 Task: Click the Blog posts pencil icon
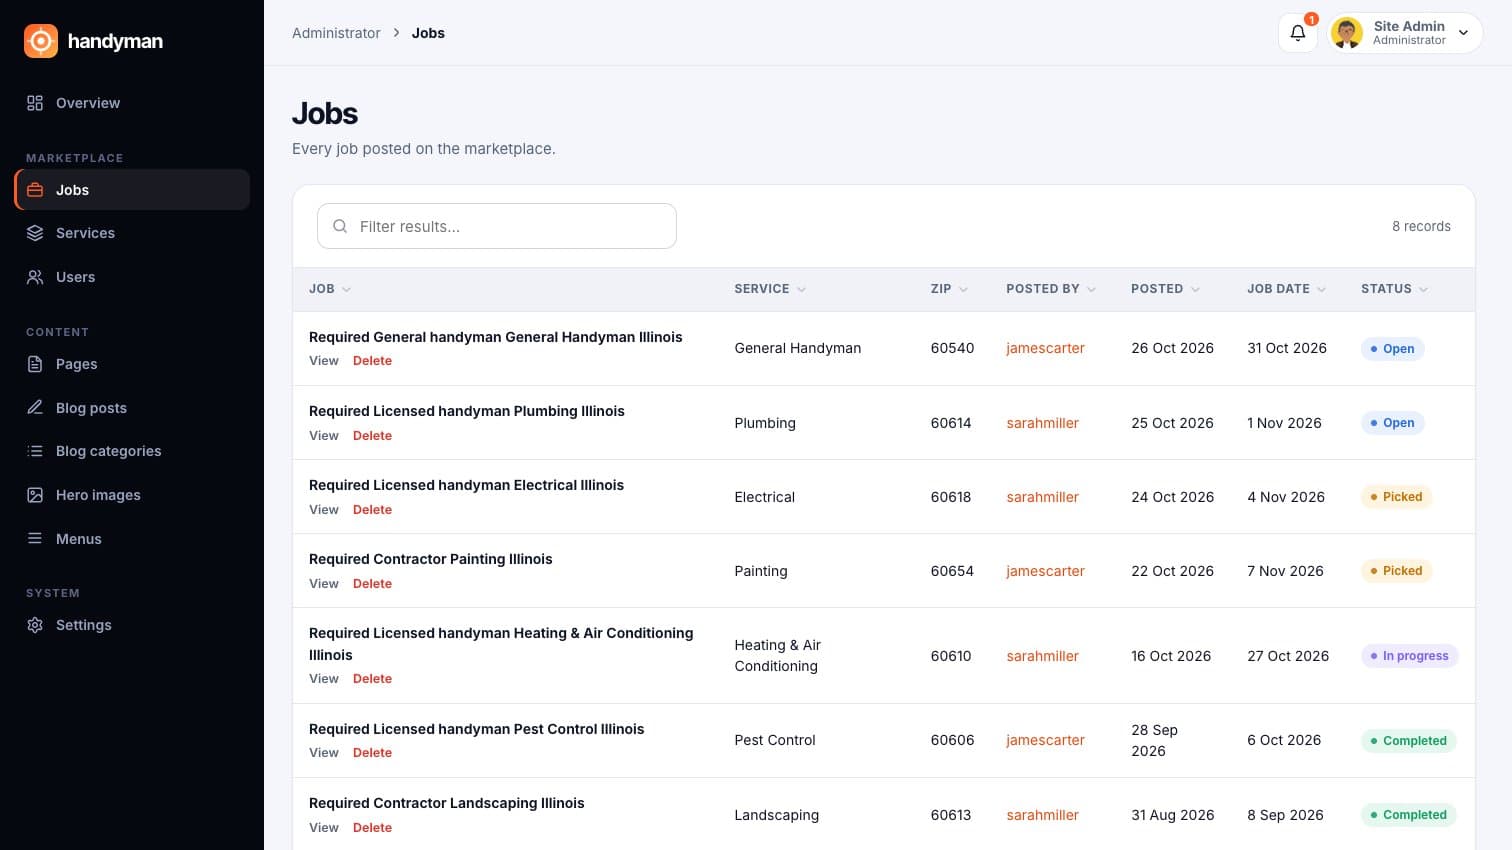click(35, 408)
